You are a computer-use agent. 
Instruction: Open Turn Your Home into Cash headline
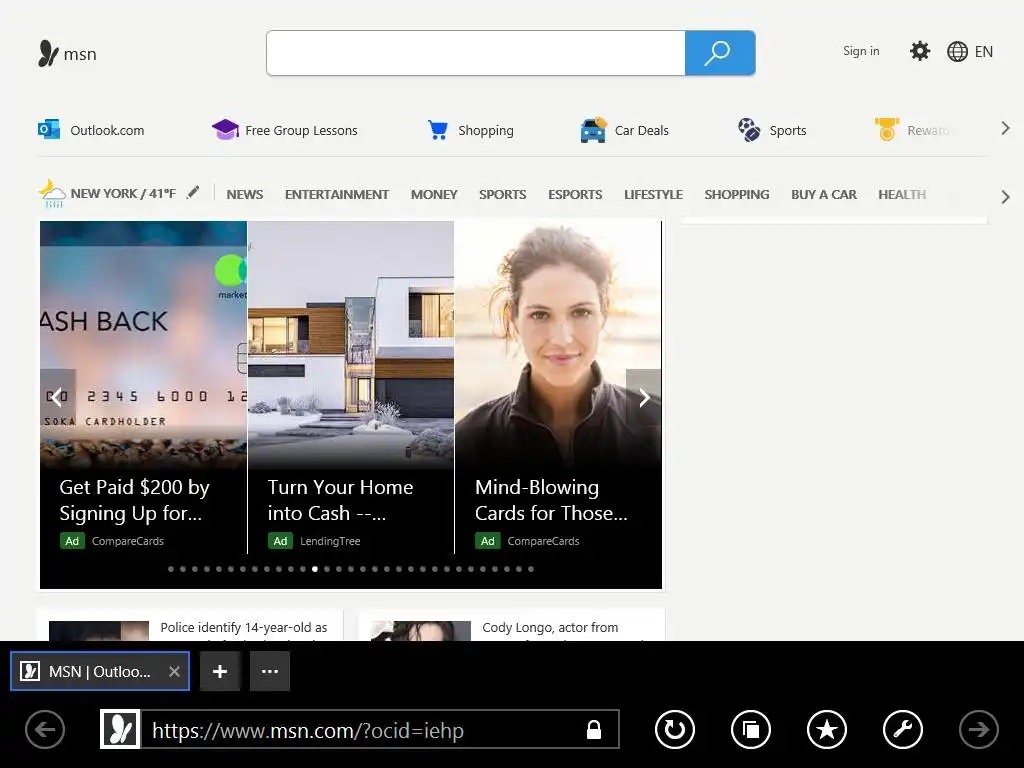[340, 500]
